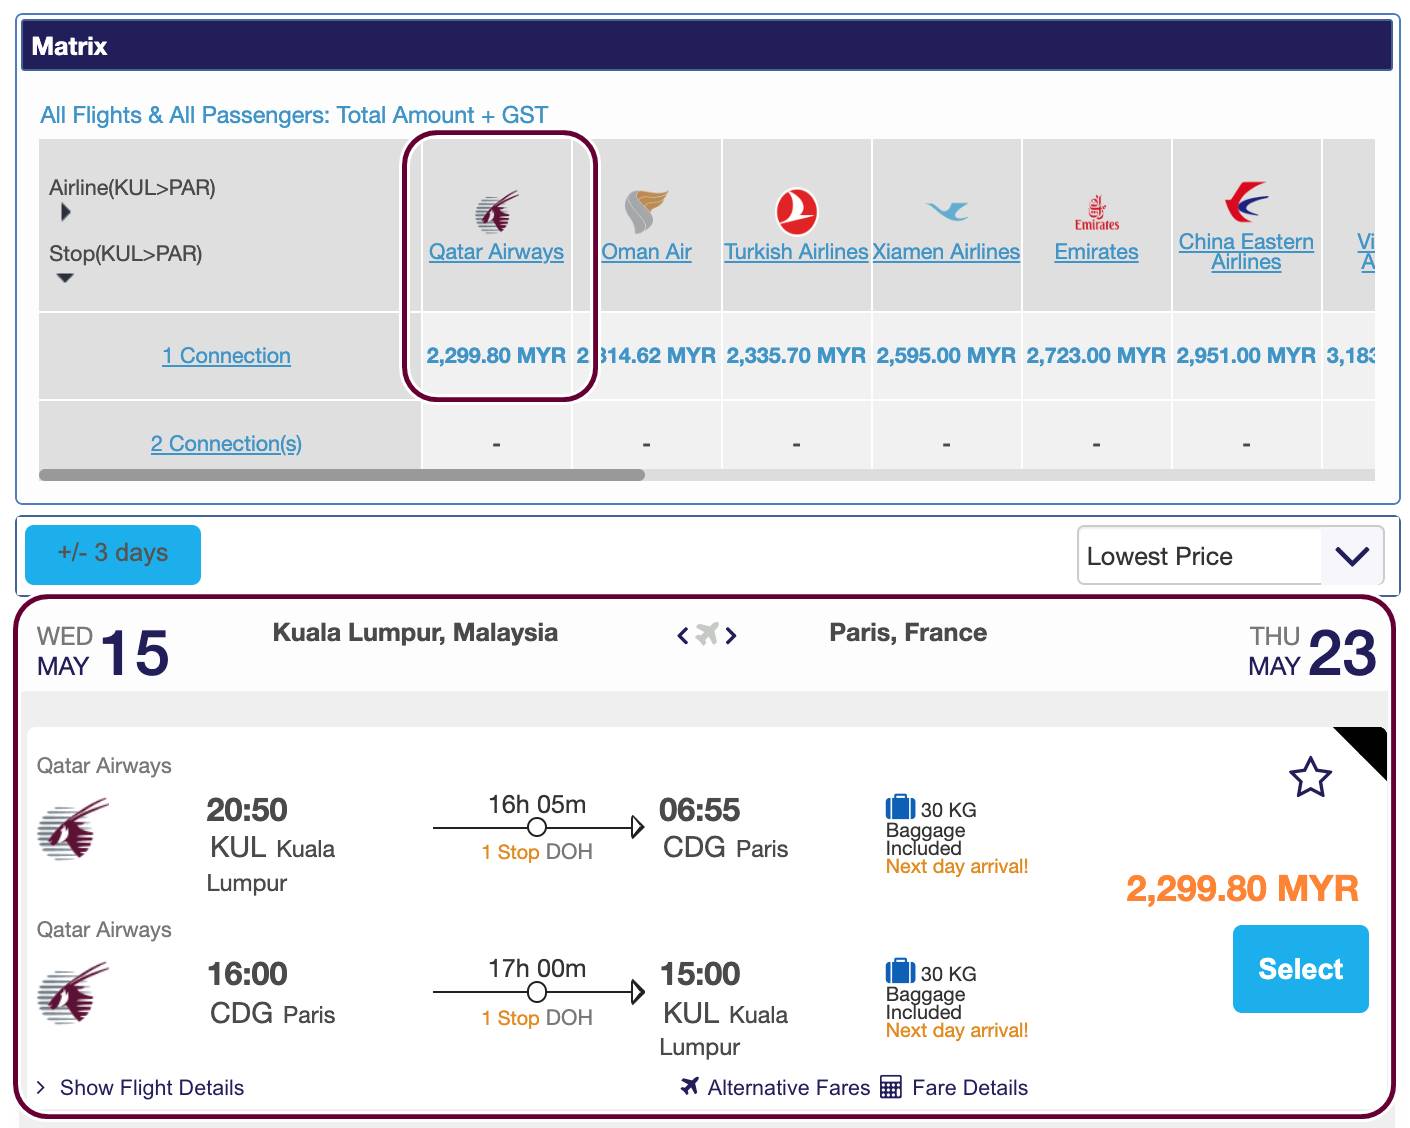Click the return arrival time 15:00
Image resolution: width=1410 pixels, height=1128 pixels.
pos(700,974)
